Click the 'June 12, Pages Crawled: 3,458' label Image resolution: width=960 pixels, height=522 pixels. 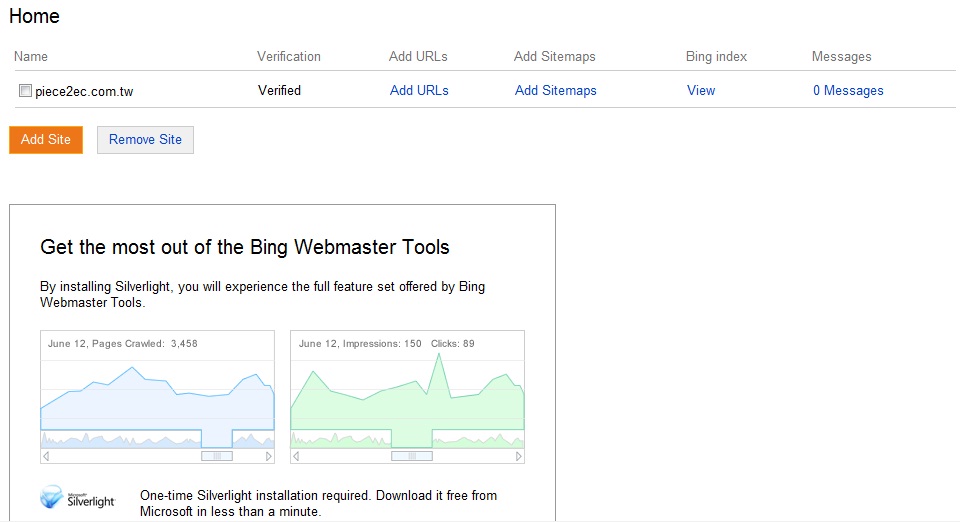point(122,343)
